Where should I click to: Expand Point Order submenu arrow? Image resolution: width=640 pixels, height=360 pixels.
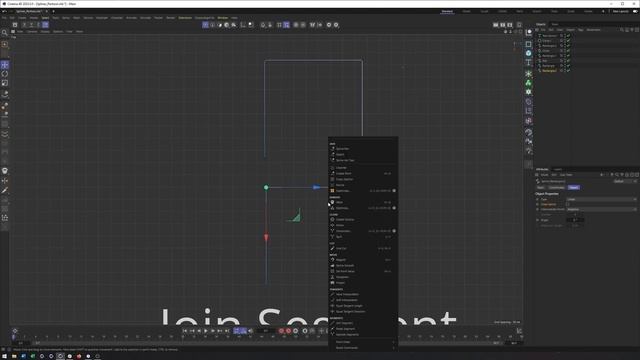coord(393,342)
